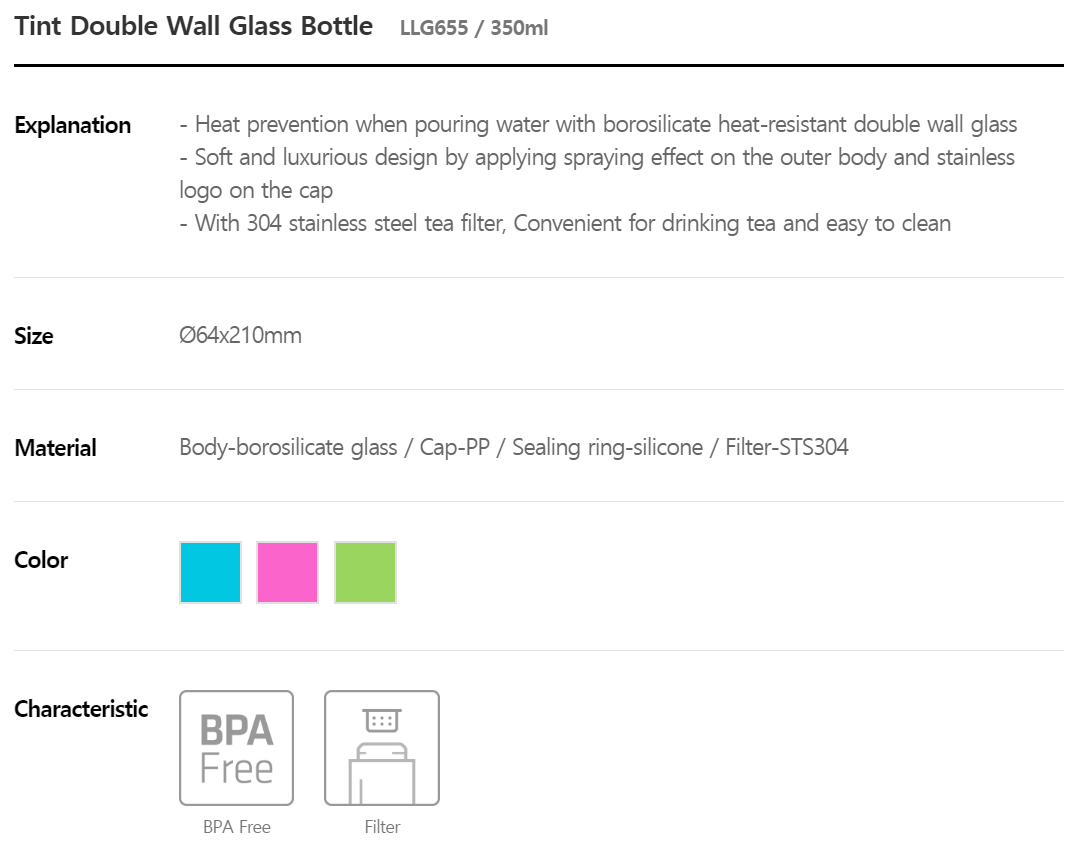Click the Ø64x210mm size value

pyautogui.click(x=240, y=335)
